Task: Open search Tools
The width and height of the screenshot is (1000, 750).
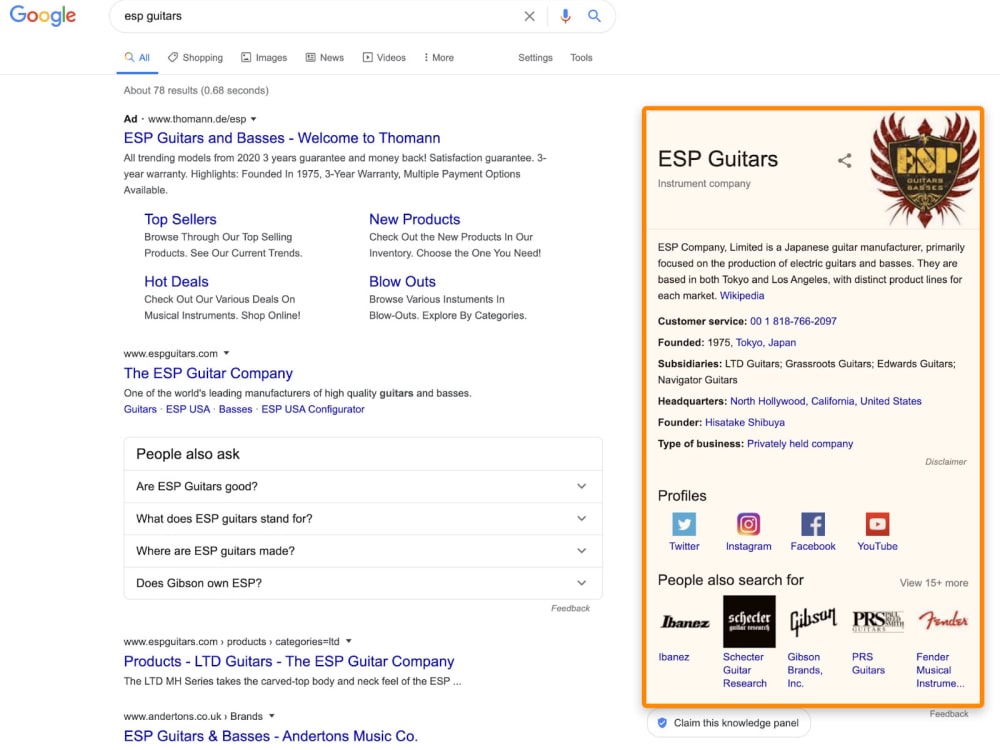Action: coord(581,57)
